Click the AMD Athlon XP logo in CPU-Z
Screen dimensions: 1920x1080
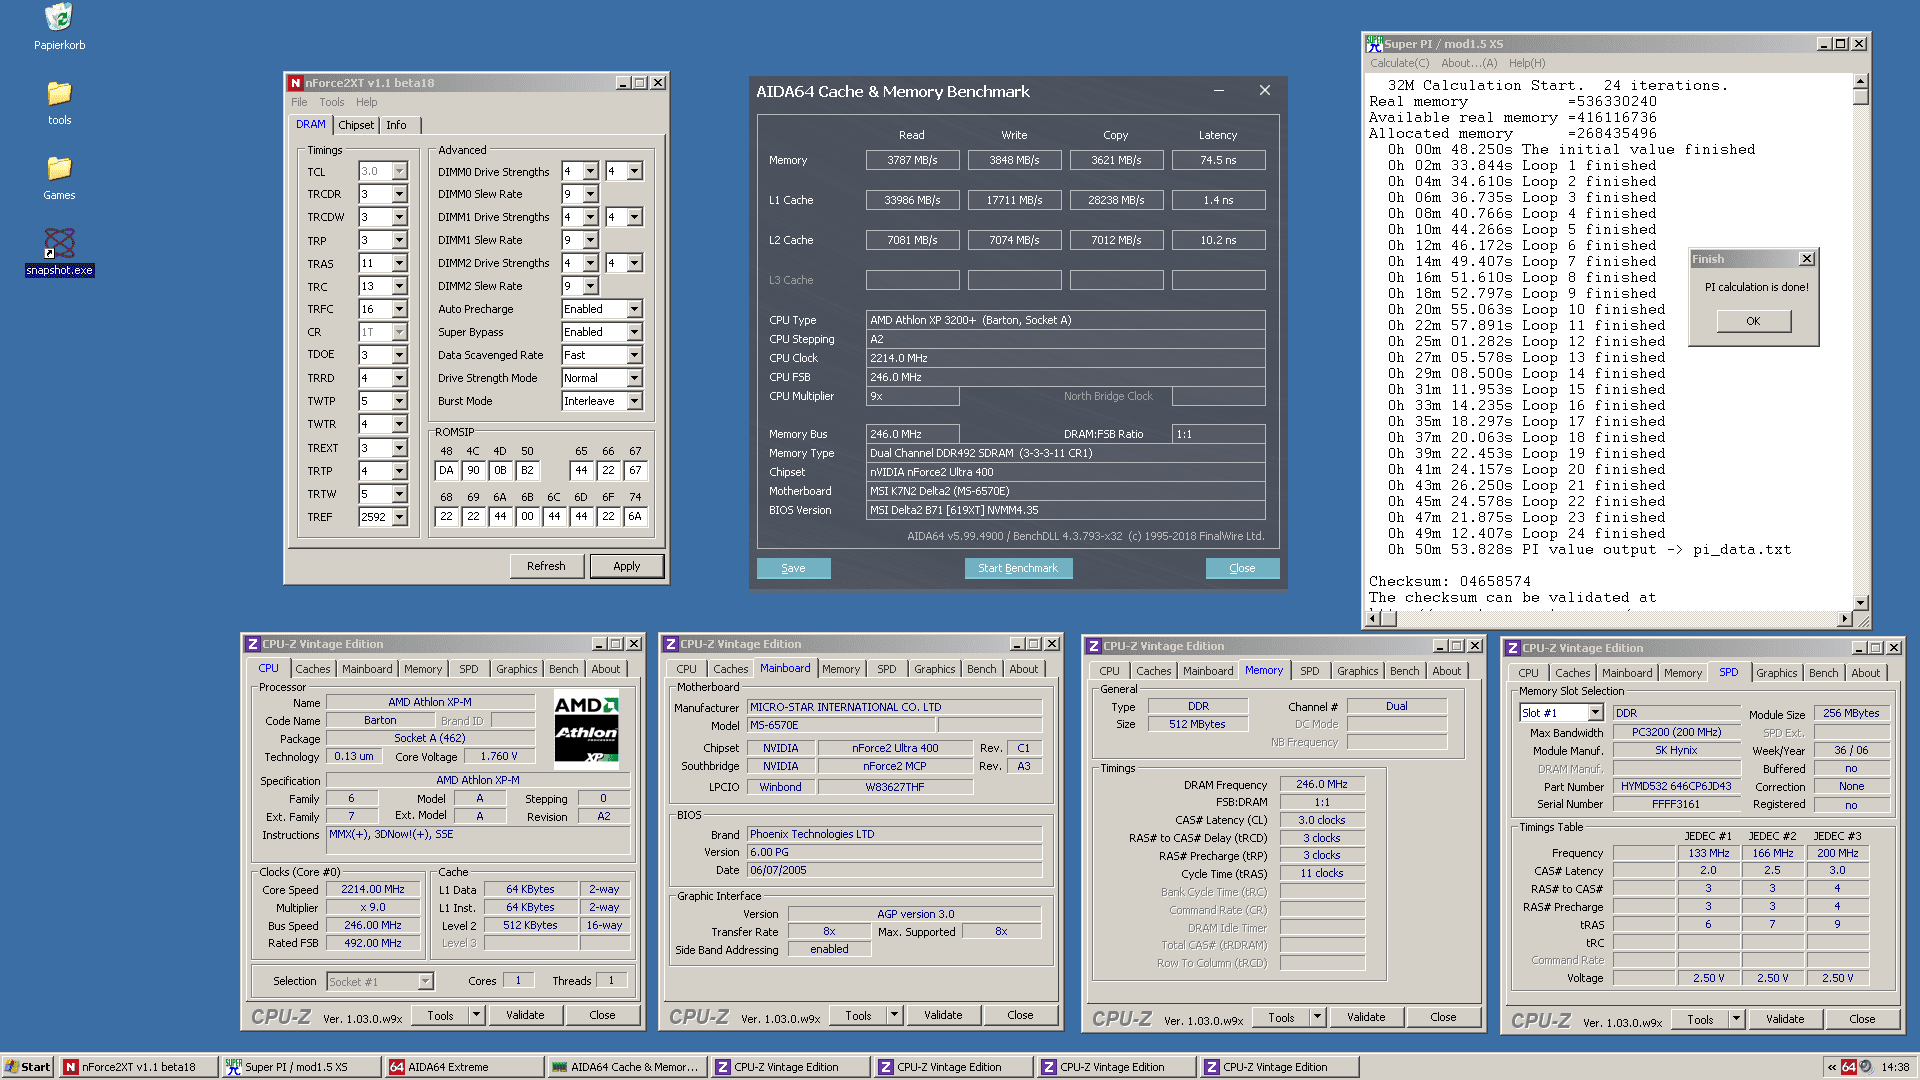click(586, 729)
